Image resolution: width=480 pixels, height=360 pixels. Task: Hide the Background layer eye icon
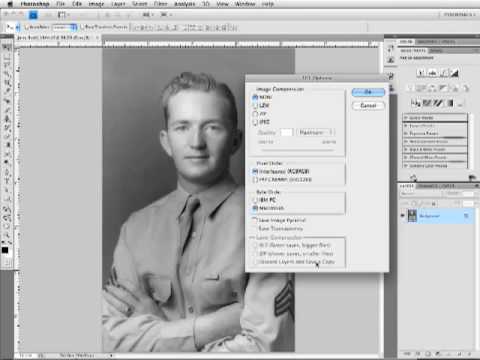pyautogui.click(x=403, y=216)
